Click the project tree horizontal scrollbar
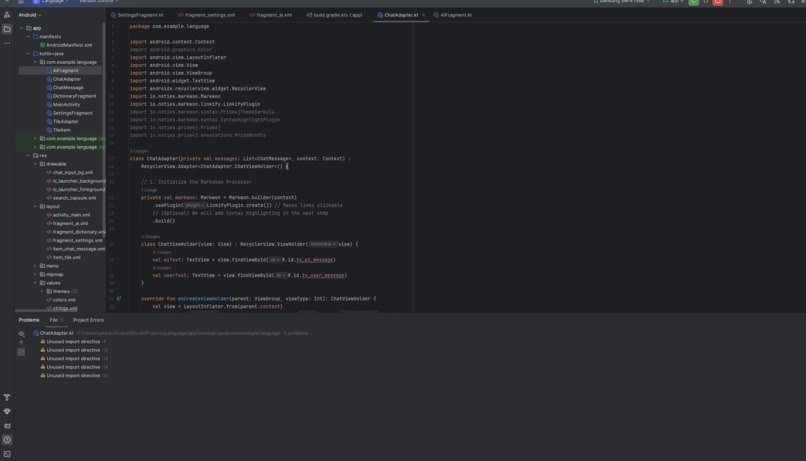This screenshot has height=461, width=806. (x=59, y=311)
